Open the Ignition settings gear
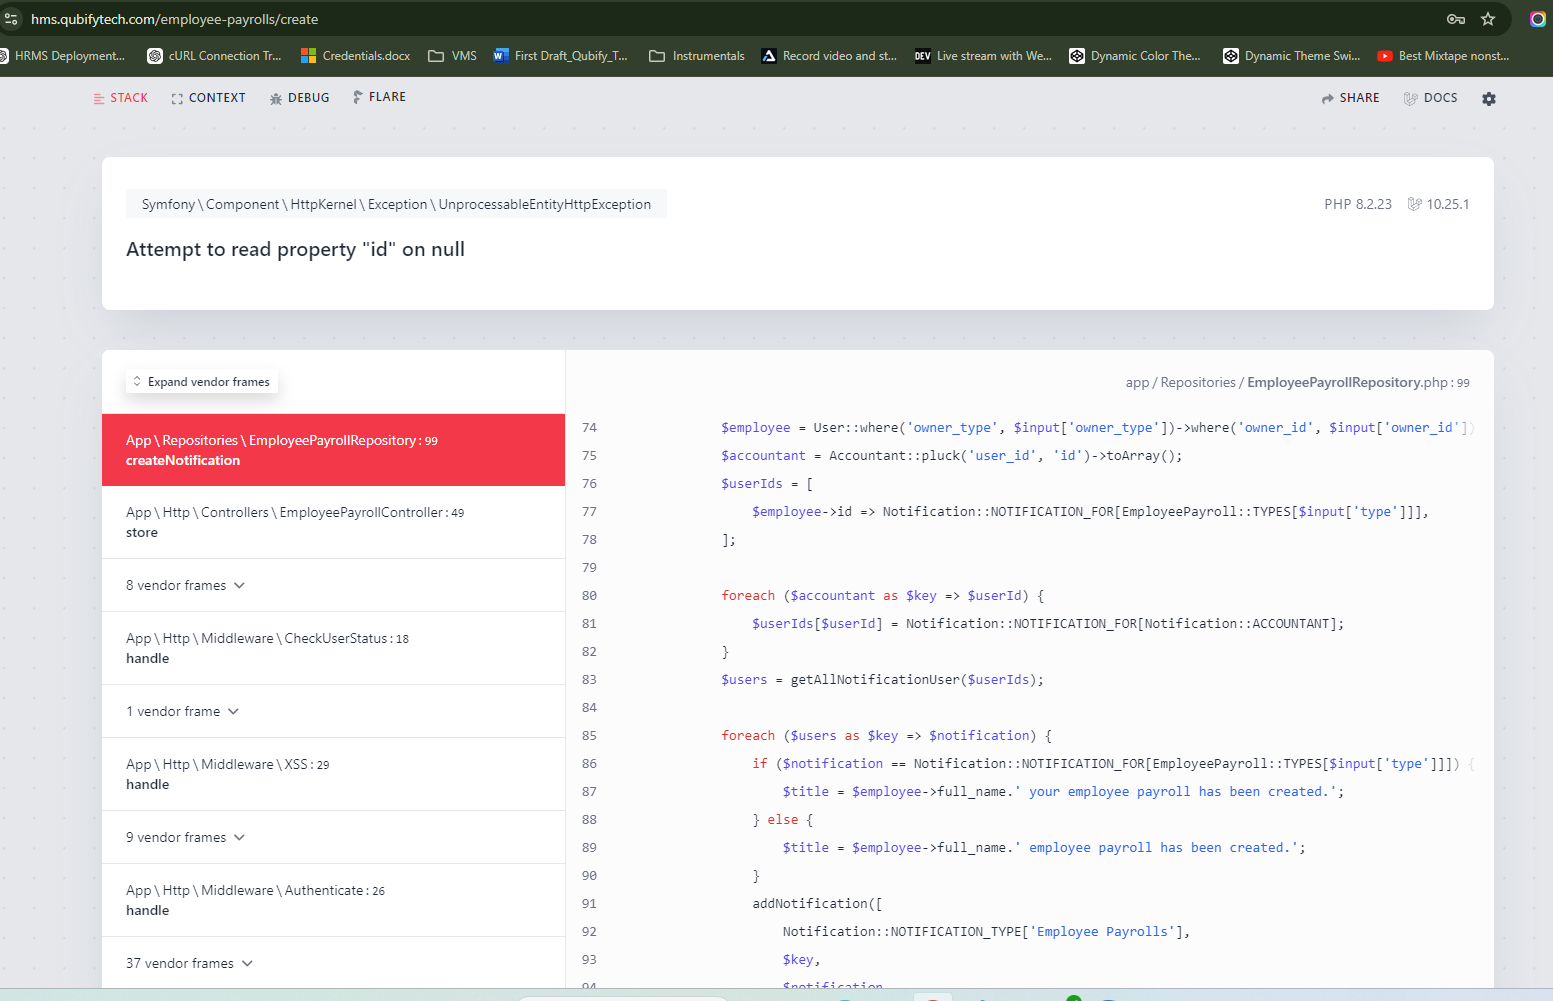 point(1488,98)
